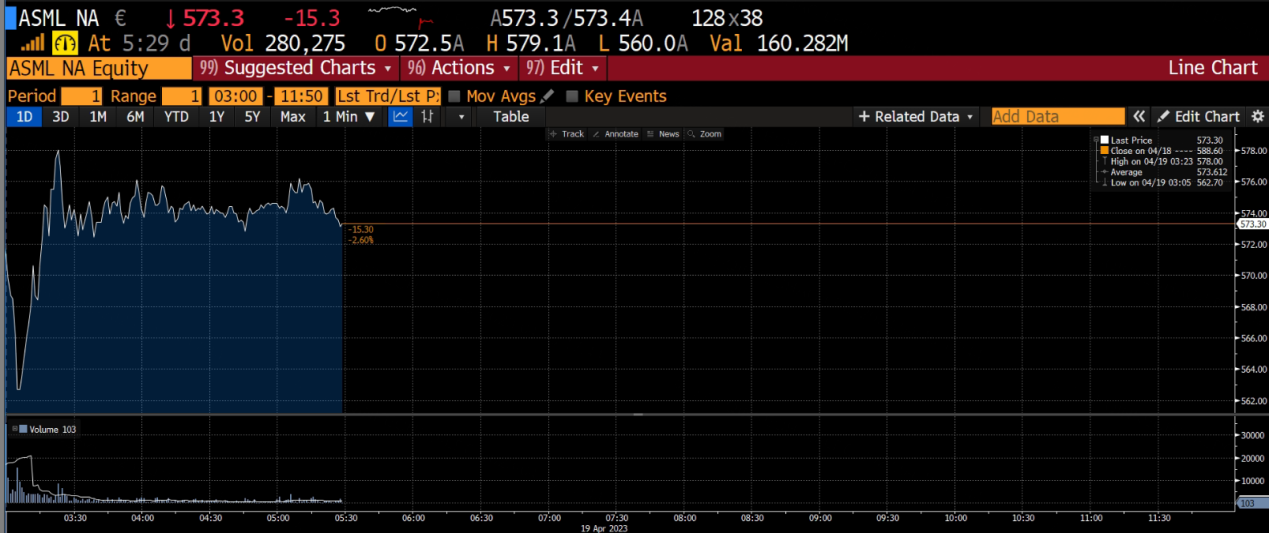The height and width of the screenshot is (533, 1269).
Task: Activate the Annotate tool
Action: [x=615, y=134]
